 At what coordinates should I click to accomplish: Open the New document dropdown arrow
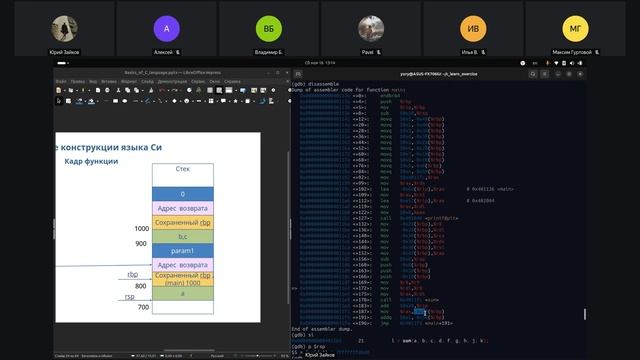tap(65, 91)
